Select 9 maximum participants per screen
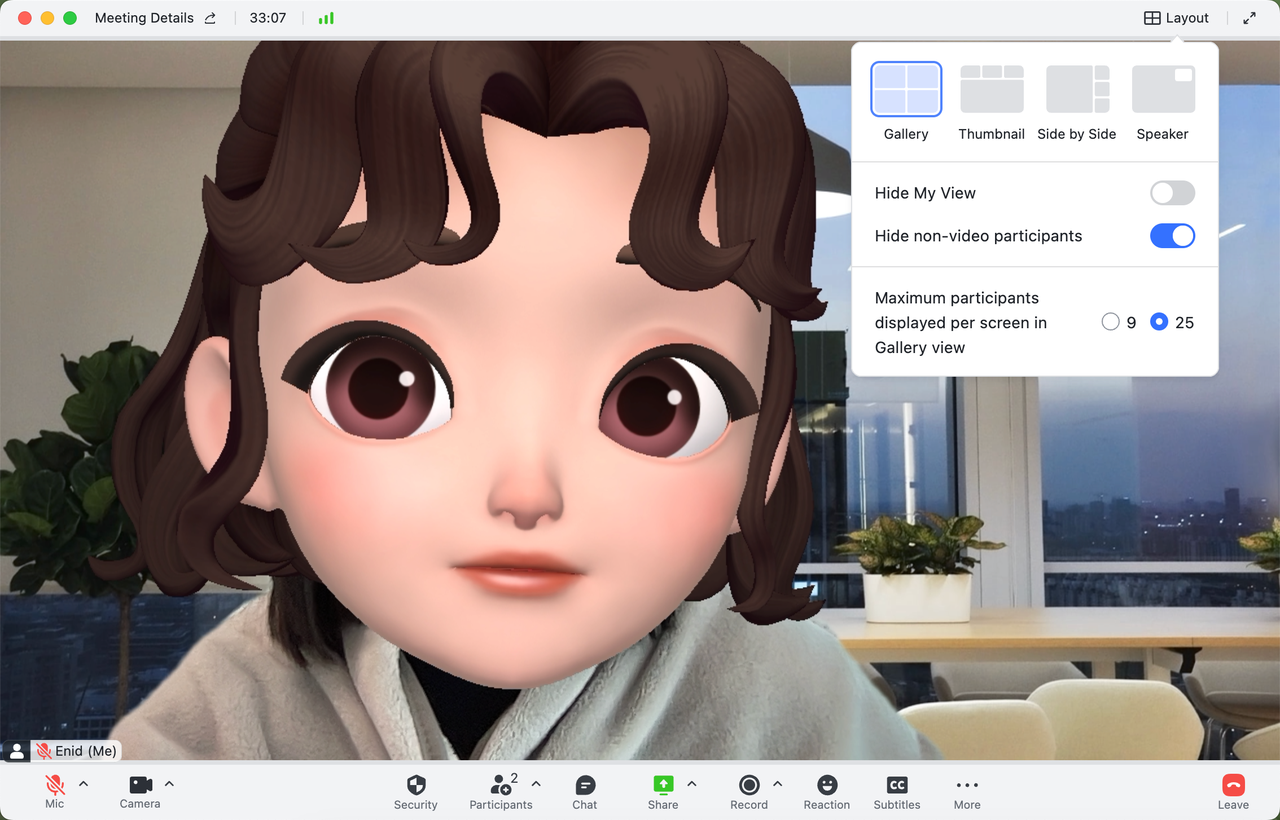1280x820 pixels. point(1110,322)
